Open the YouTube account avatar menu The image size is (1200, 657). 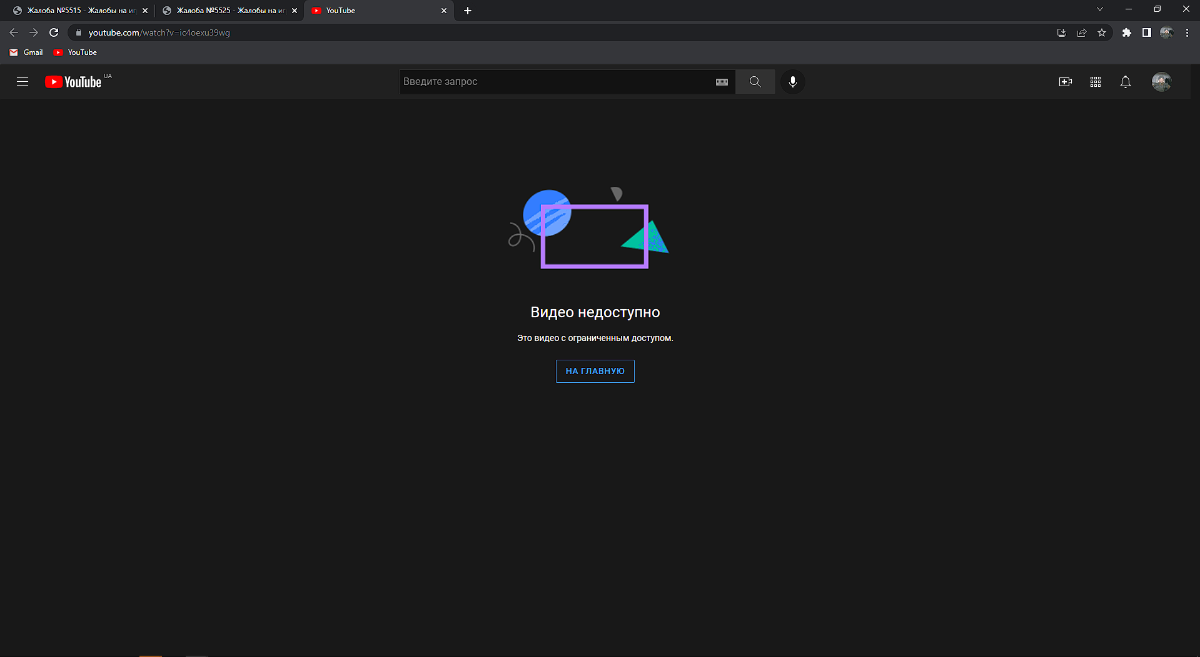[x=1161, y=82]
